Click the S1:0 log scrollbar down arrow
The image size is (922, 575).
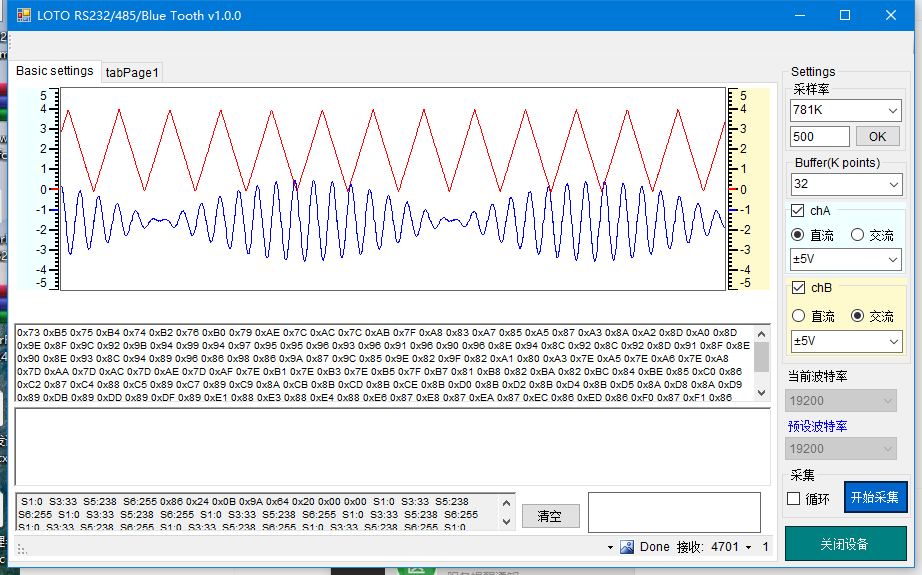click(506, 521)
